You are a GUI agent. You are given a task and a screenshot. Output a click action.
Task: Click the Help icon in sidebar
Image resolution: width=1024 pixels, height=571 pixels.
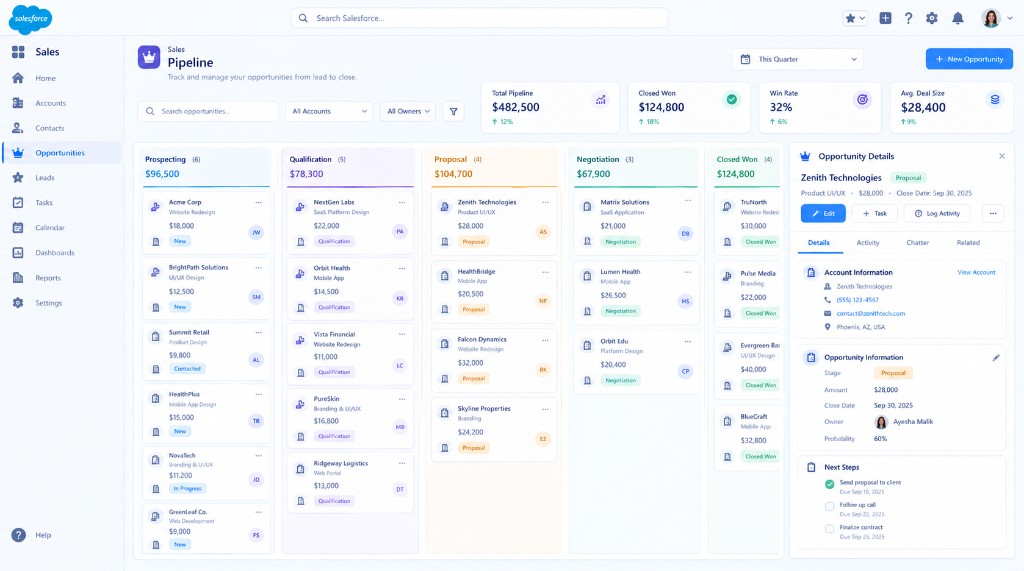coord(18,535)
